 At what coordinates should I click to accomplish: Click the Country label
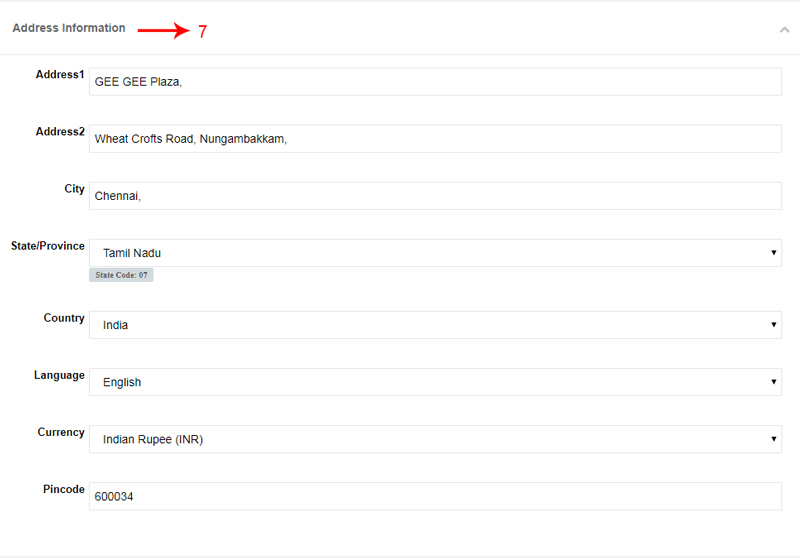(x=64, y=318)
